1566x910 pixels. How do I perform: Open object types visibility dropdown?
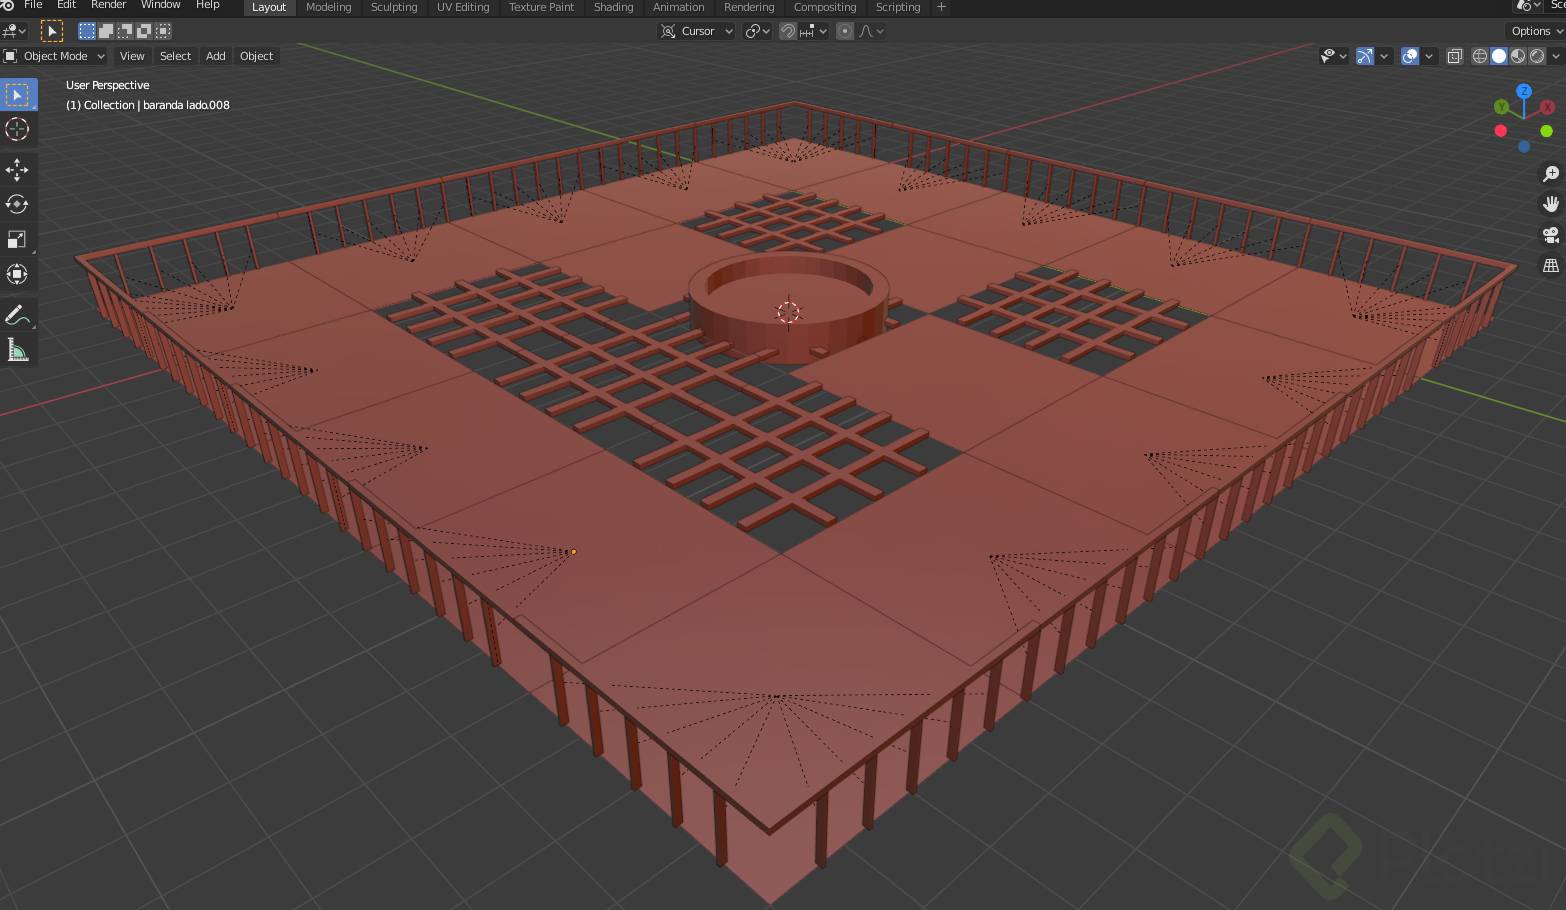1334,56
